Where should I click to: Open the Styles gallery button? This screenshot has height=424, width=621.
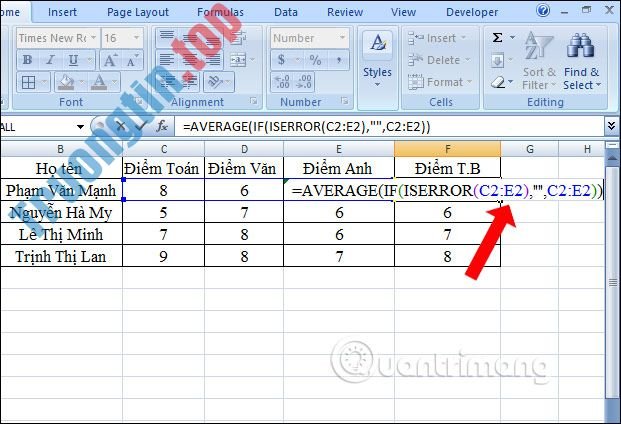point(377,59)
